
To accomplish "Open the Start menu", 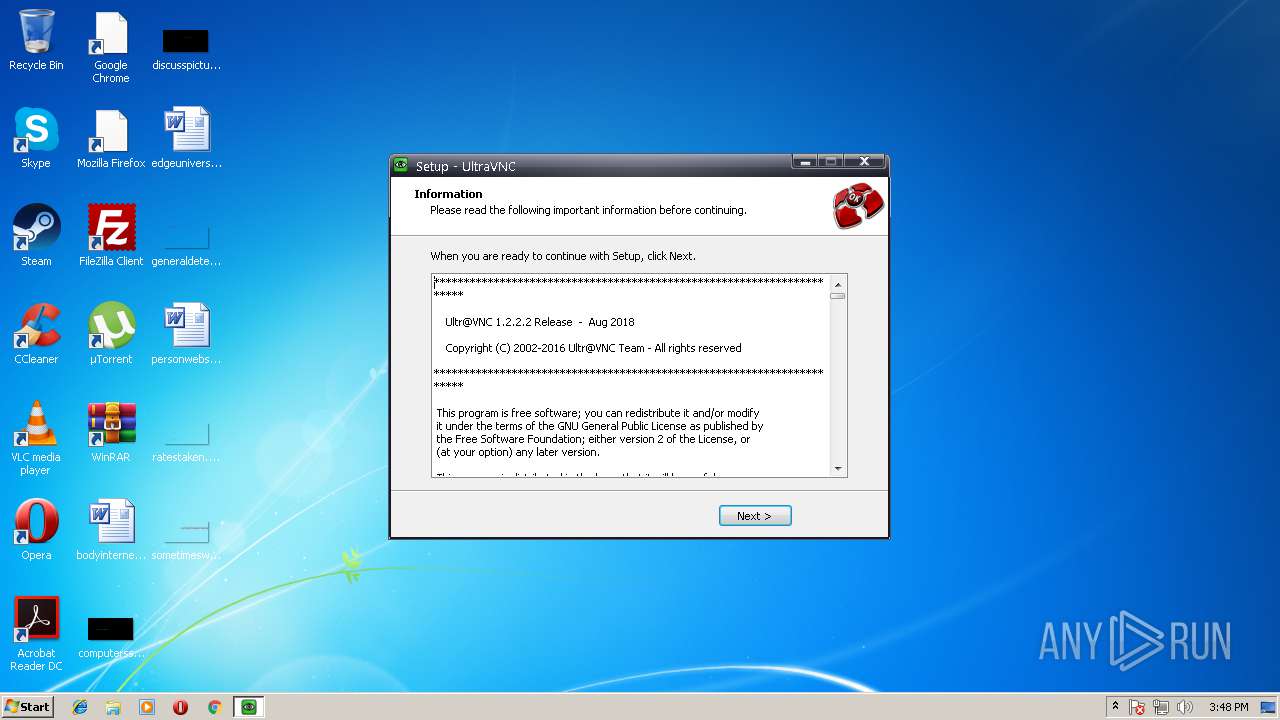I will [27, 707].
